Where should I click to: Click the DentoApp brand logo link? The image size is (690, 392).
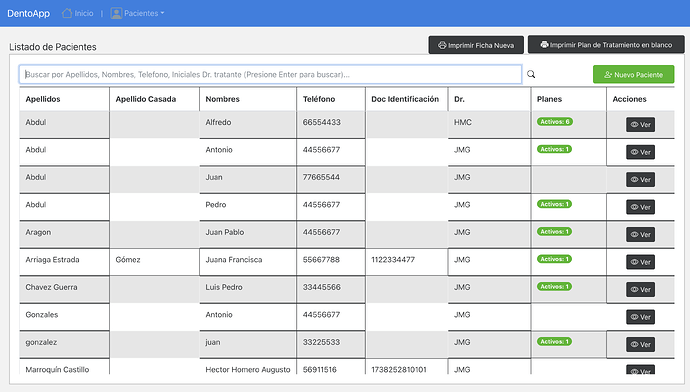coord(29,13)
